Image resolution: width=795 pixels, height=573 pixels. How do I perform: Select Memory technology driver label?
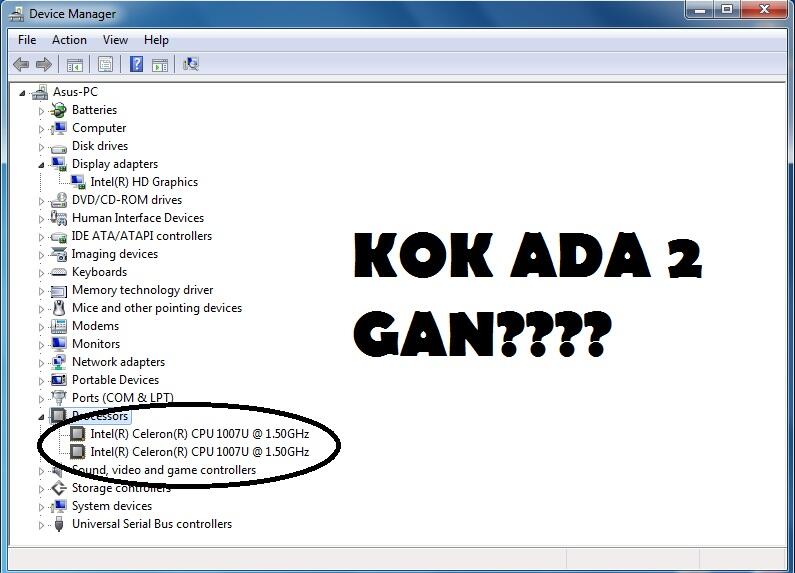pyautogui.click(x=142, y=290)
